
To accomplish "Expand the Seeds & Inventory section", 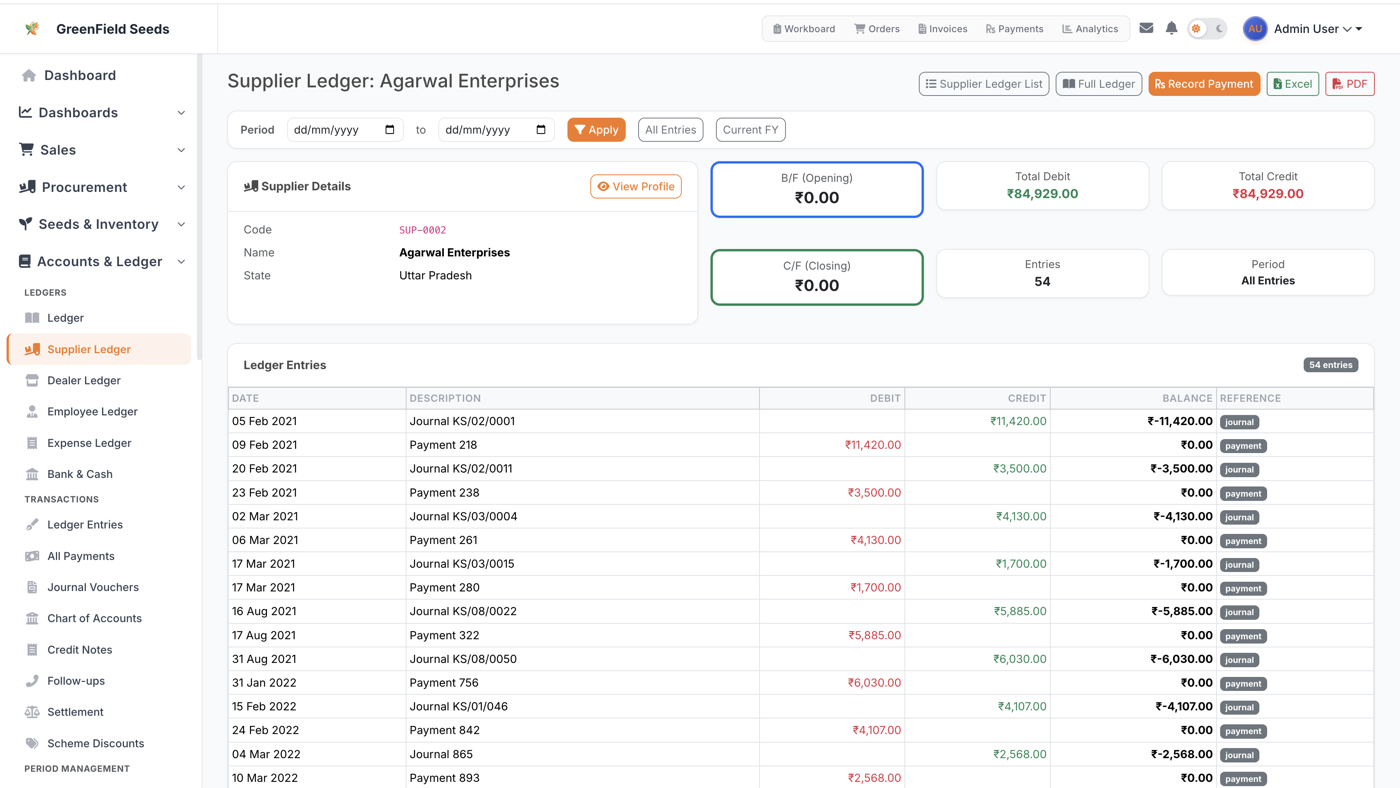I will [100, 224].
